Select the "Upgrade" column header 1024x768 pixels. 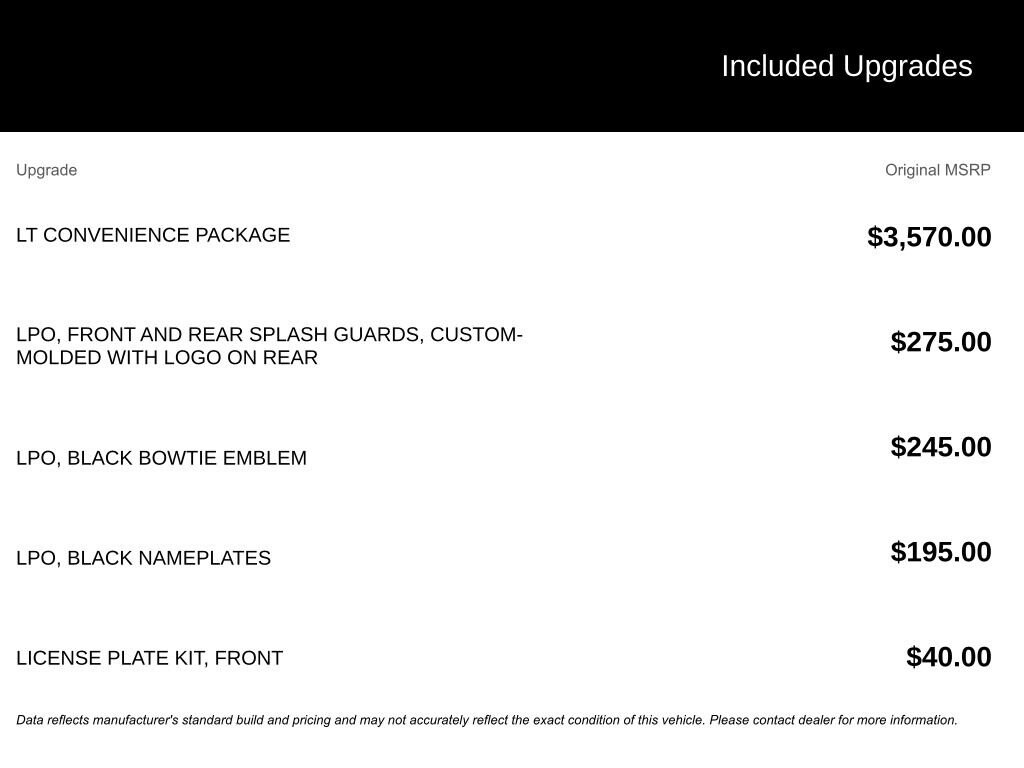46,170
